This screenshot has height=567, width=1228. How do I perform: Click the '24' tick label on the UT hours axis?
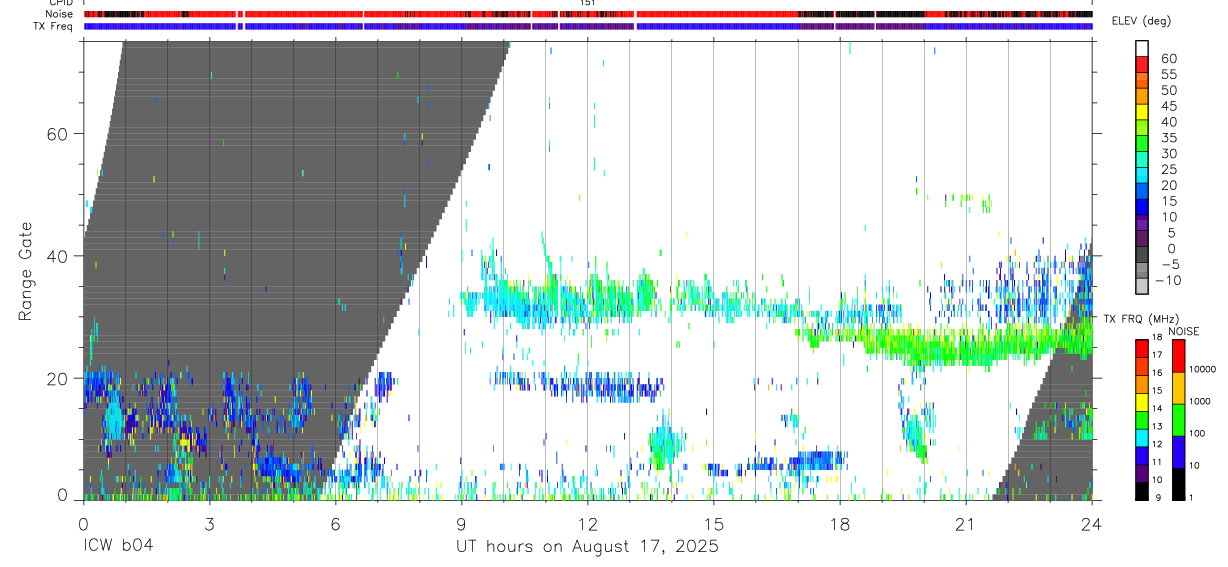[x=1092, y=524]
